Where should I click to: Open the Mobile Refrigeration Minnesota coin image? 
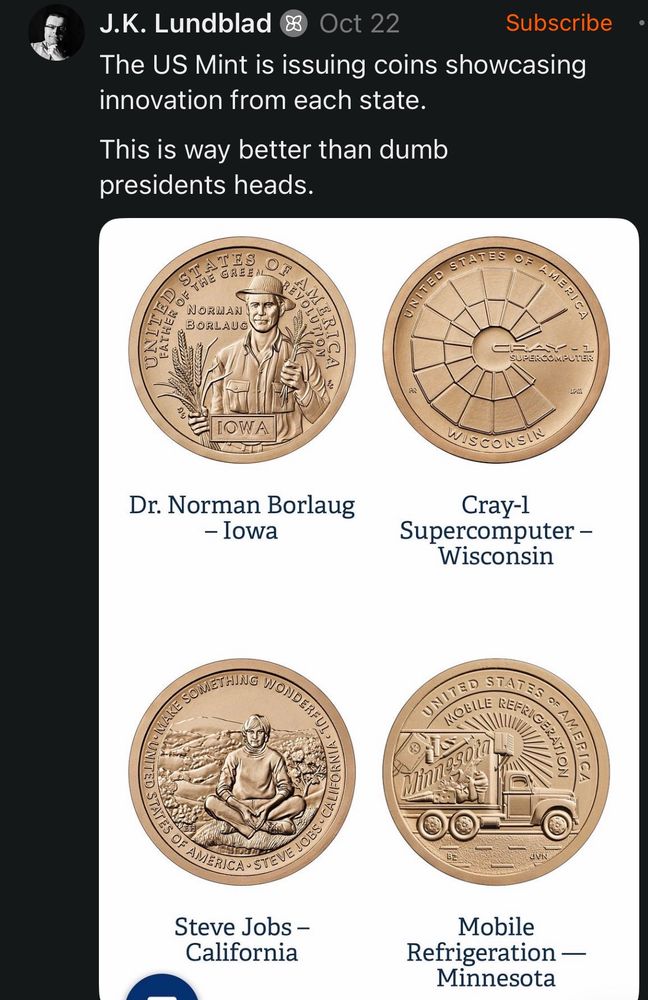pos(496,772)
